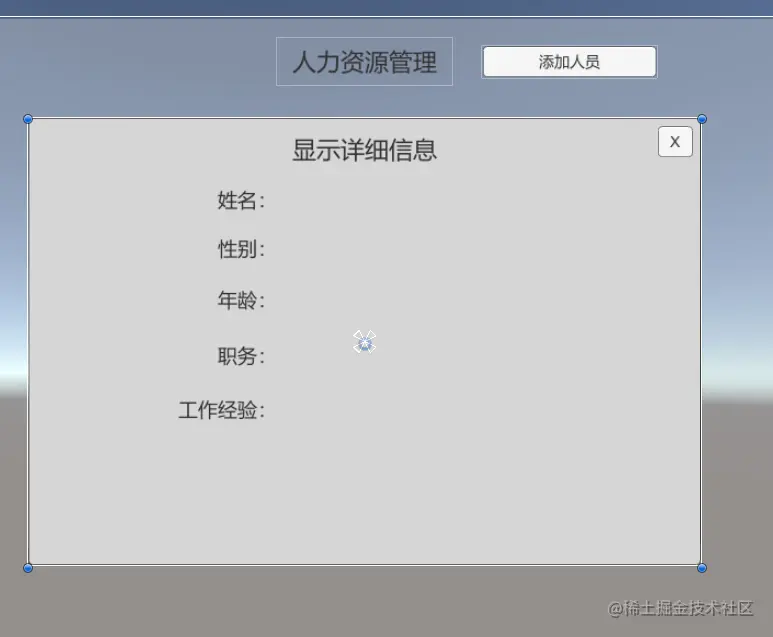Select the 人力资源管理 title text
The image size is (773, 637).
click(x=365, y=63)
